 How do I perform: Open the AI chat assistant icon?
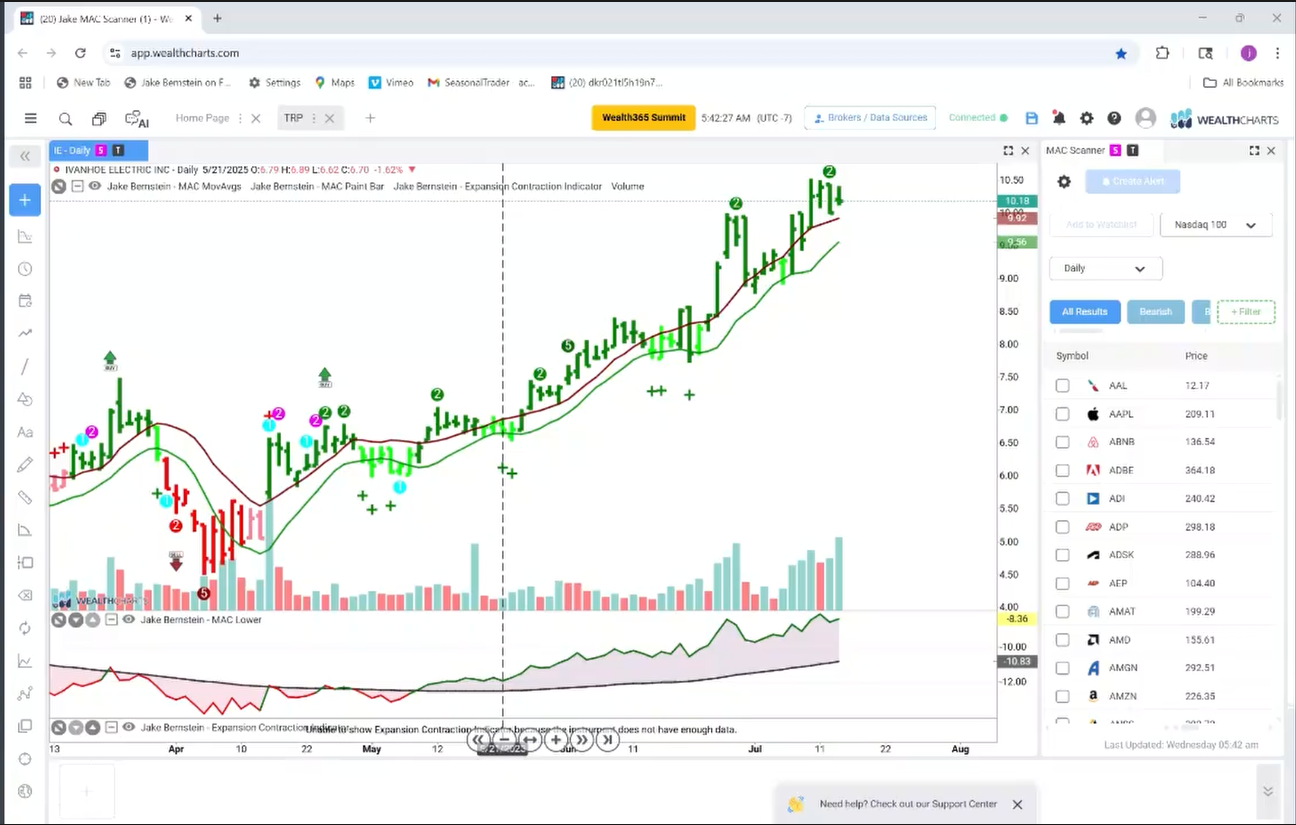tap(137, 118)
